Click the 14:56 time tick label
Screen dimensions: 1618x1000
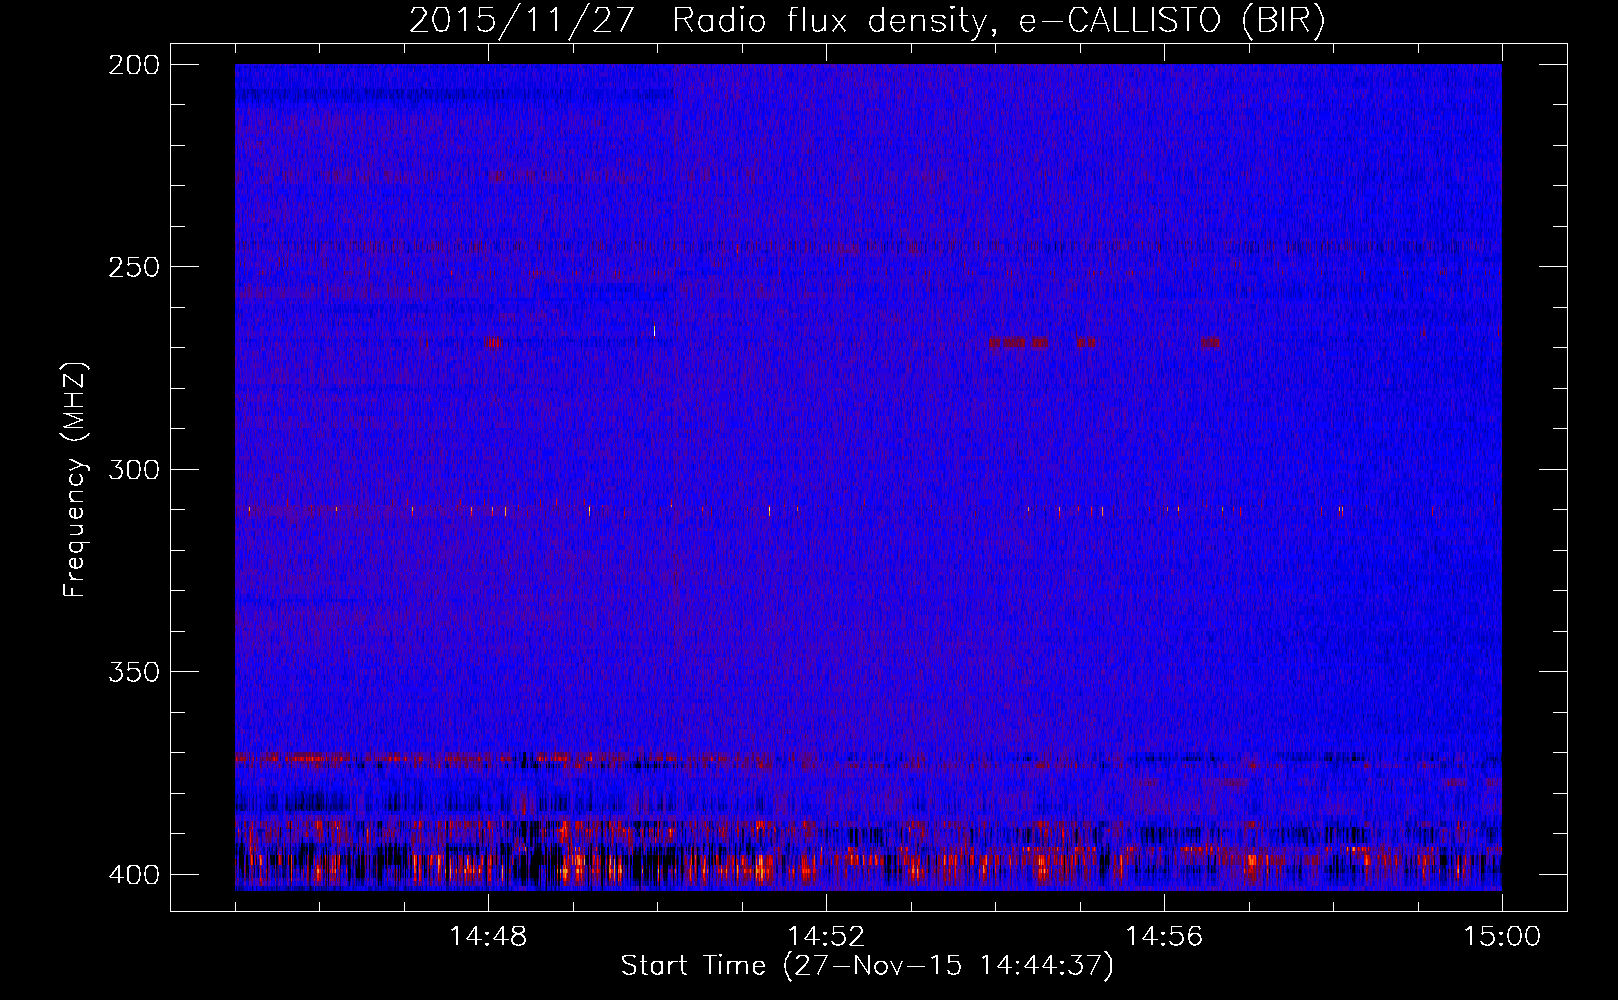pyautogui.click(x=1164, y=937)
